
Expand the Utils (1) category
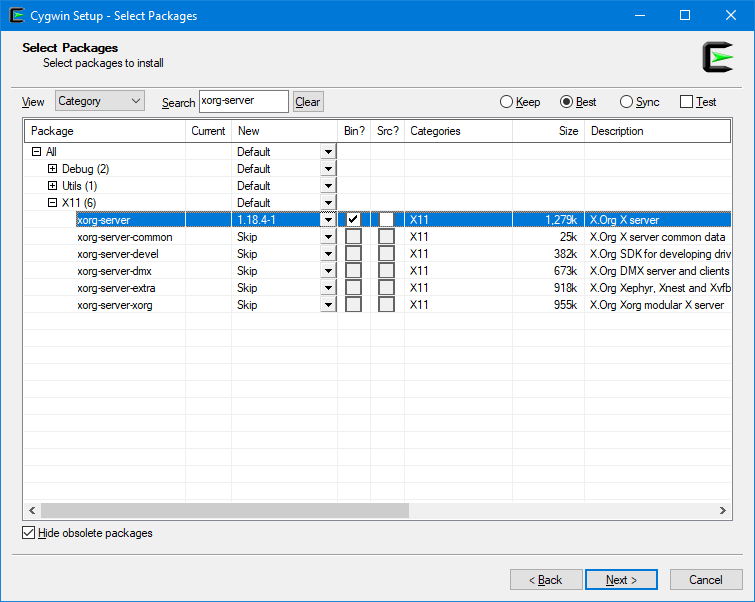click(53, 186)
